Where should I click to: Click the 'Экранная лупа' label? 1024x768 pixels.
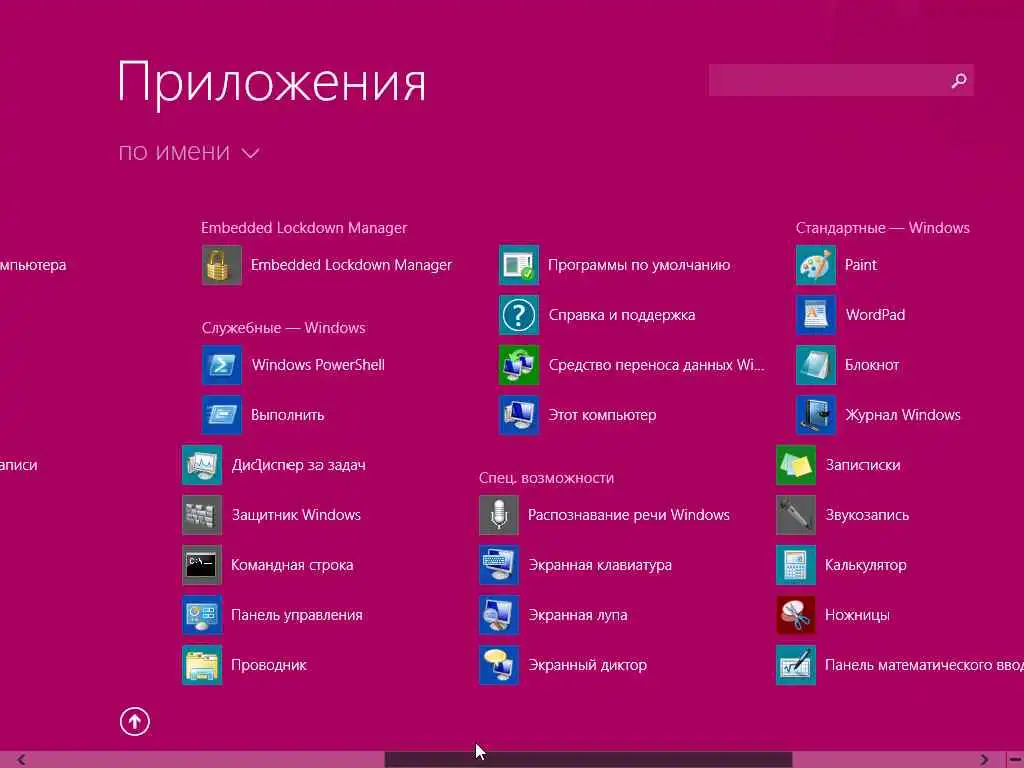(577, 615)
